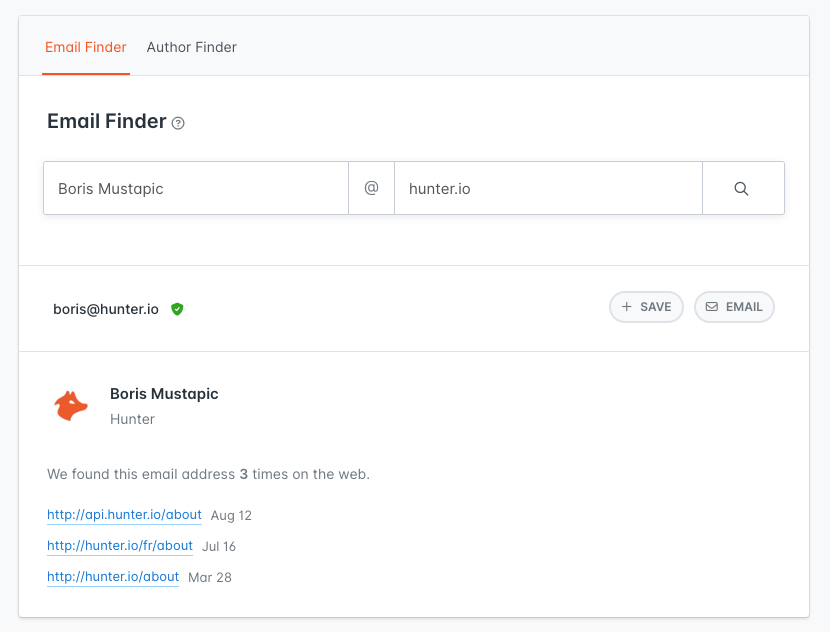The image size is (830, 632).
Task: Open the Email Finder help question-mark icon
Action: [178, 123]
